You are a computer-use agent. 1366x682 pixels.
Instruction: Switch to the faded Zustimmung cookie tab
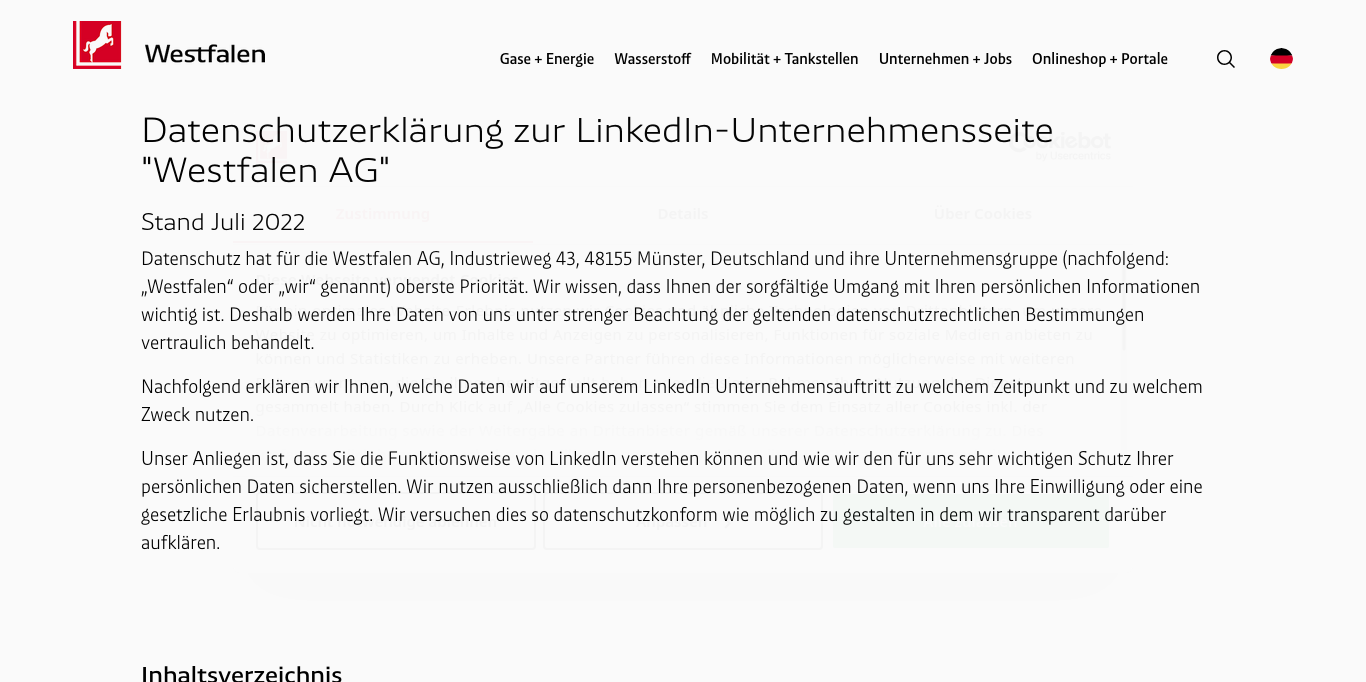pos(382,214)
